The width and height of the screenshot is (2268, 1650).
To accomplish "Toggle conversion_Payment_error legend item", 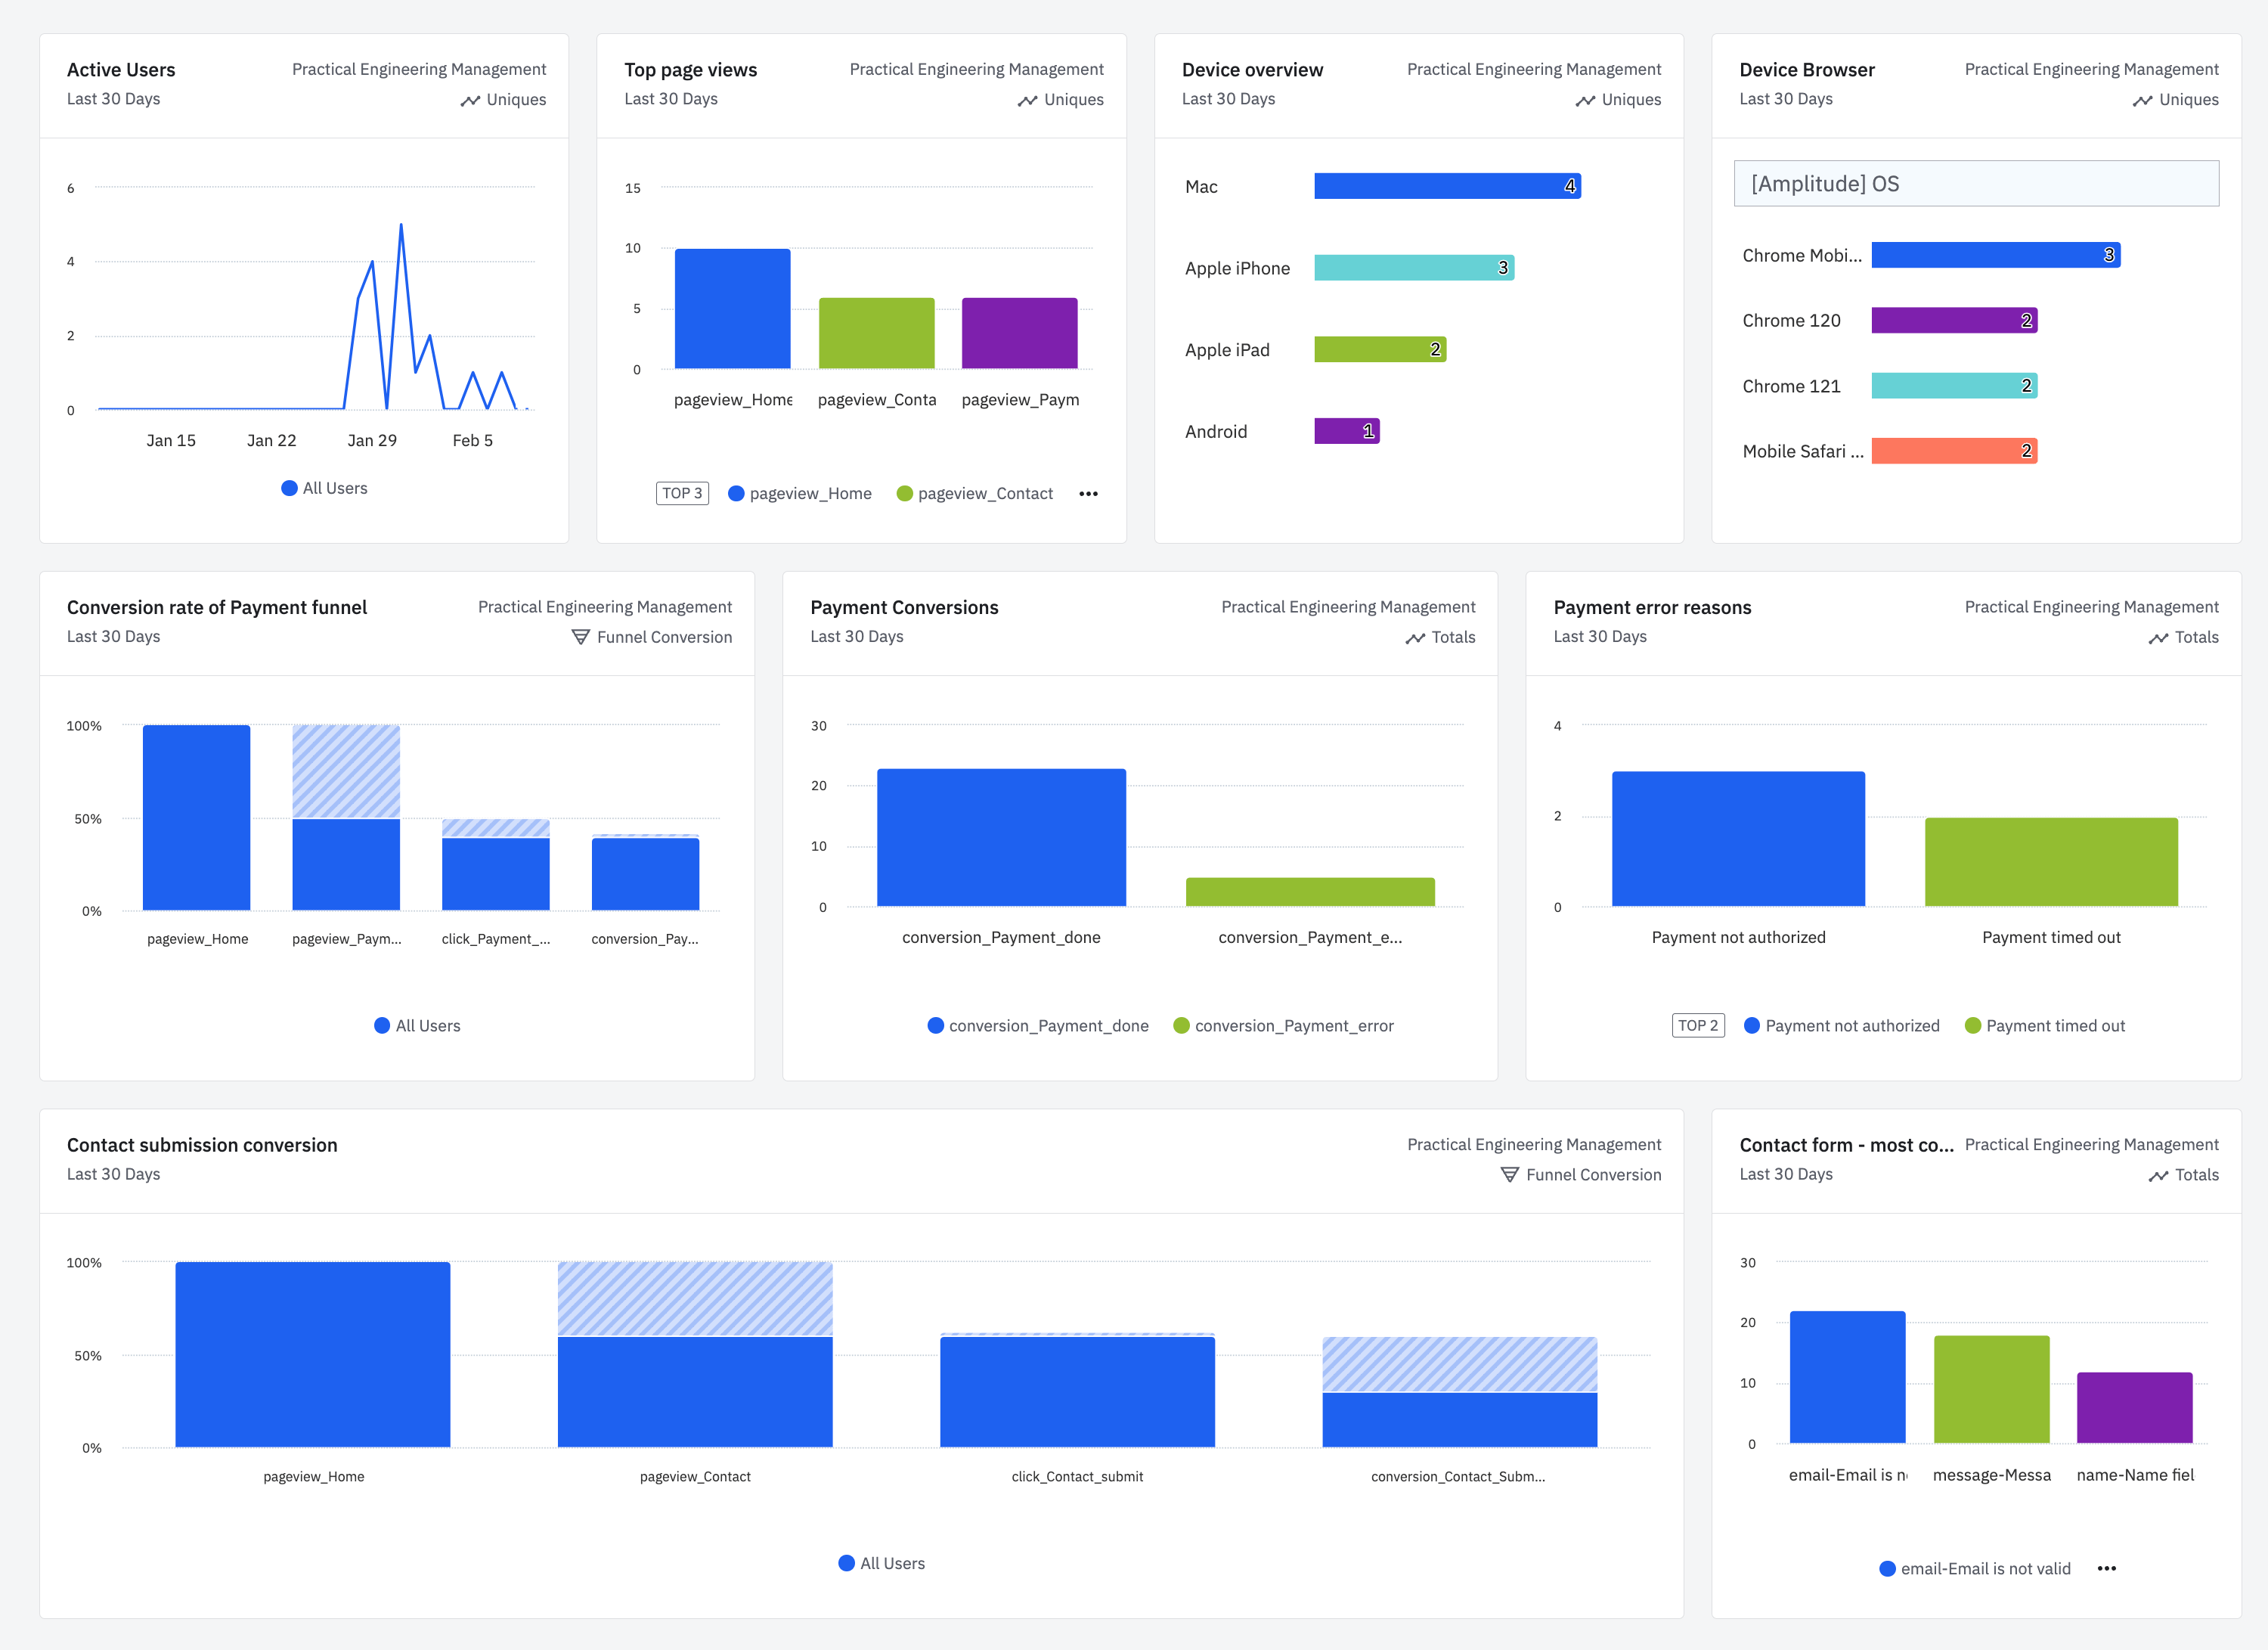I will click(x=1283, y=1026).
